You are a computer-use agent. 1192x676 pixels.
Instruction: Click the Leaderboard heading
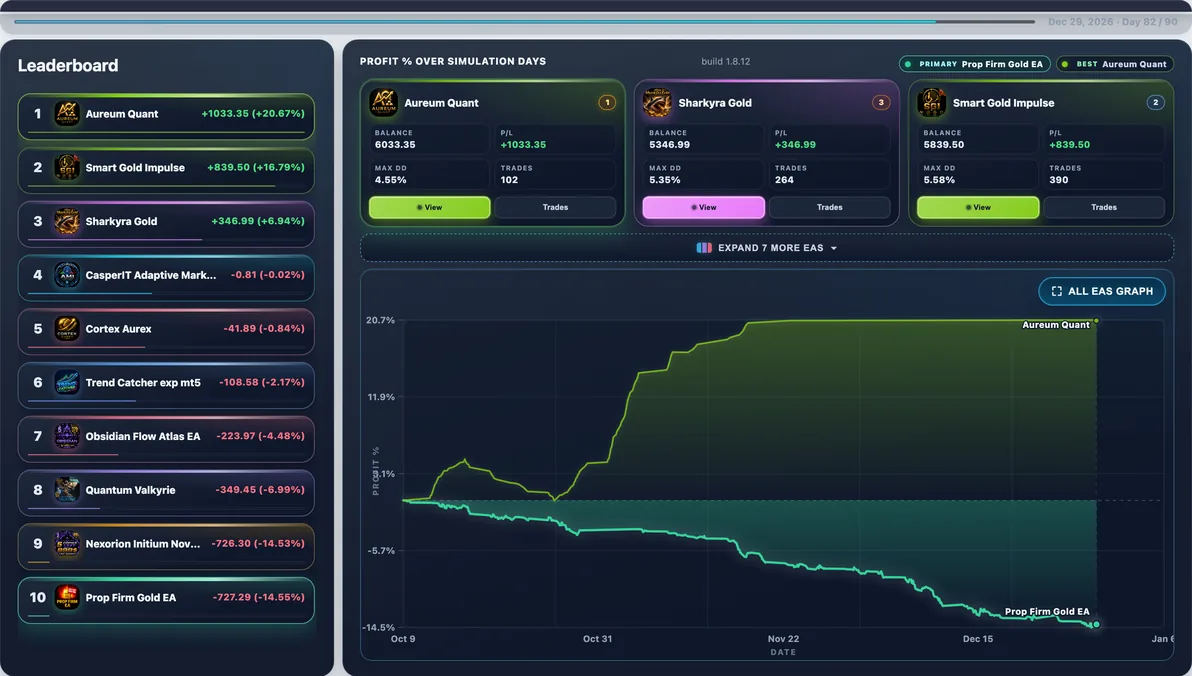click(x=68, y=65)
